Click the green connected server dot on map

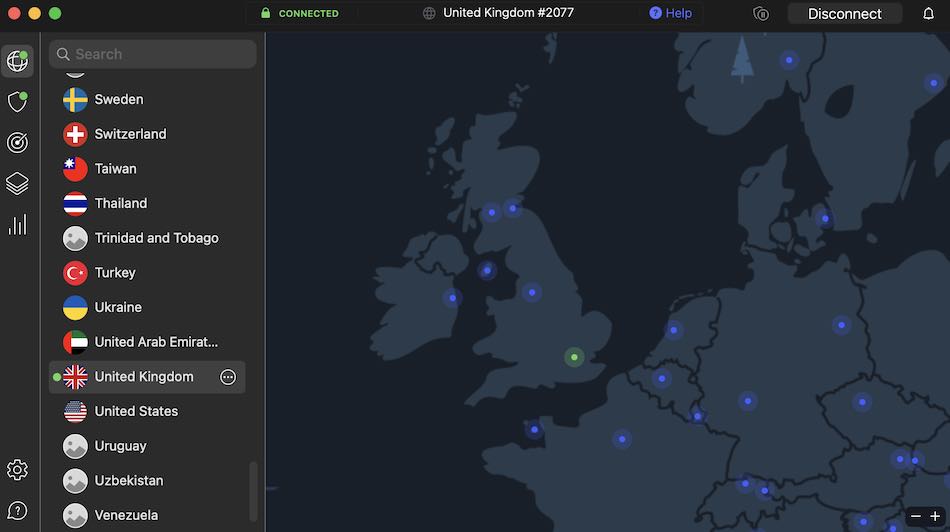(x=574, y=357)
